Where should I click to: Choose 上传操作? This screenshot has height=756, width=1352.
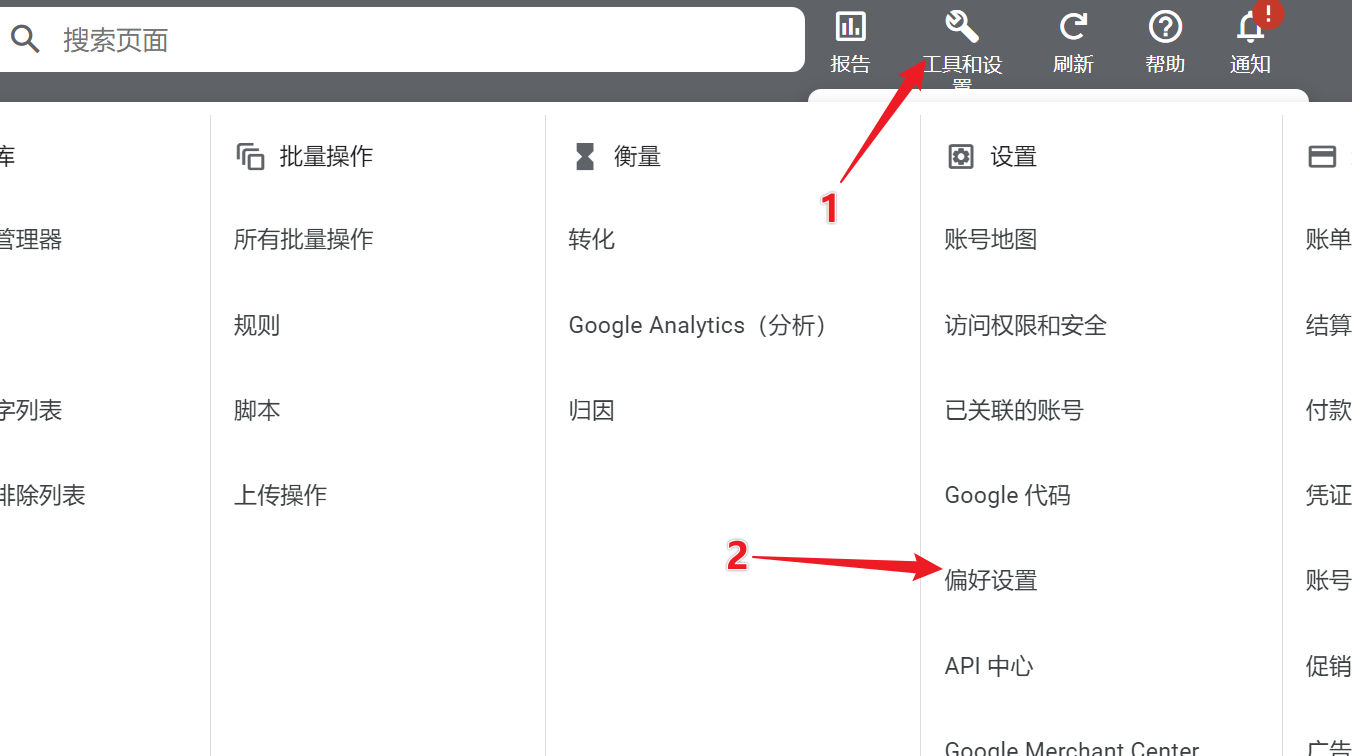pos(280,495)
